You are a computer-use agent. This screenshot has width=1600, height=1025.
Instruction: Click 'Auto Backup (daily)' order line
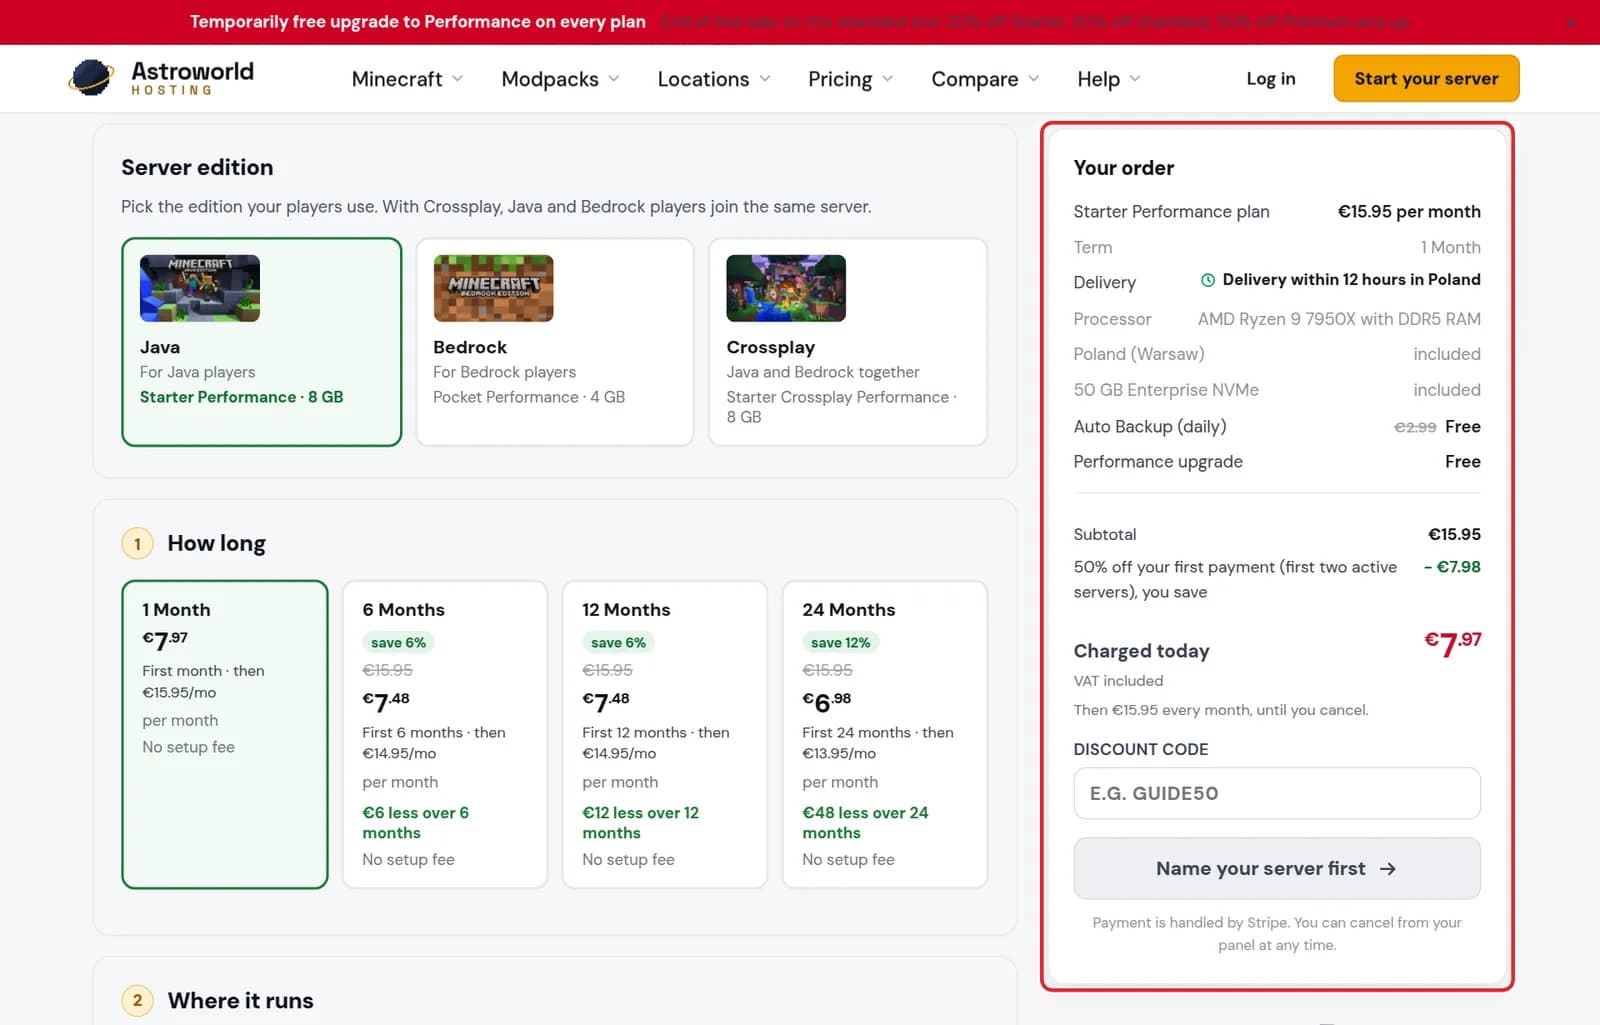point(1277,426)
